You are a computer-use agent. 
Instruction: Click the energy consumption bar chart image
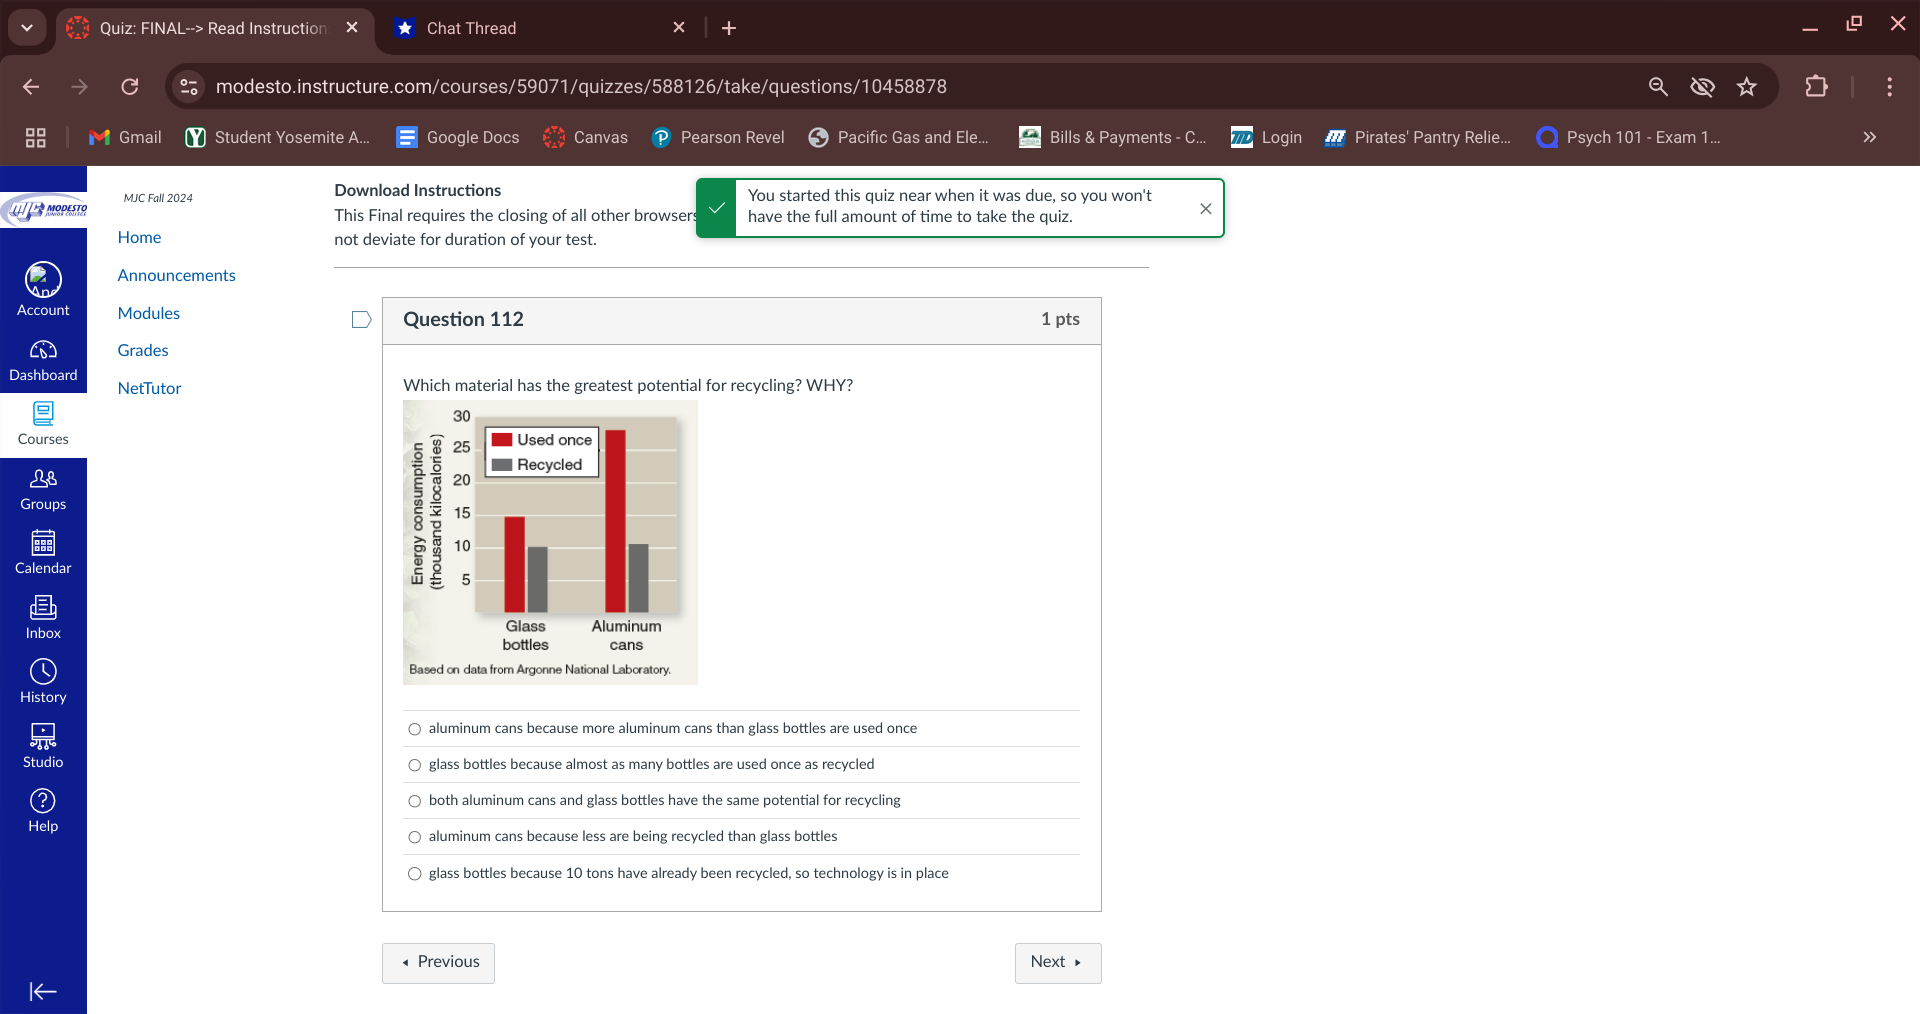click(x=550, y=543)
